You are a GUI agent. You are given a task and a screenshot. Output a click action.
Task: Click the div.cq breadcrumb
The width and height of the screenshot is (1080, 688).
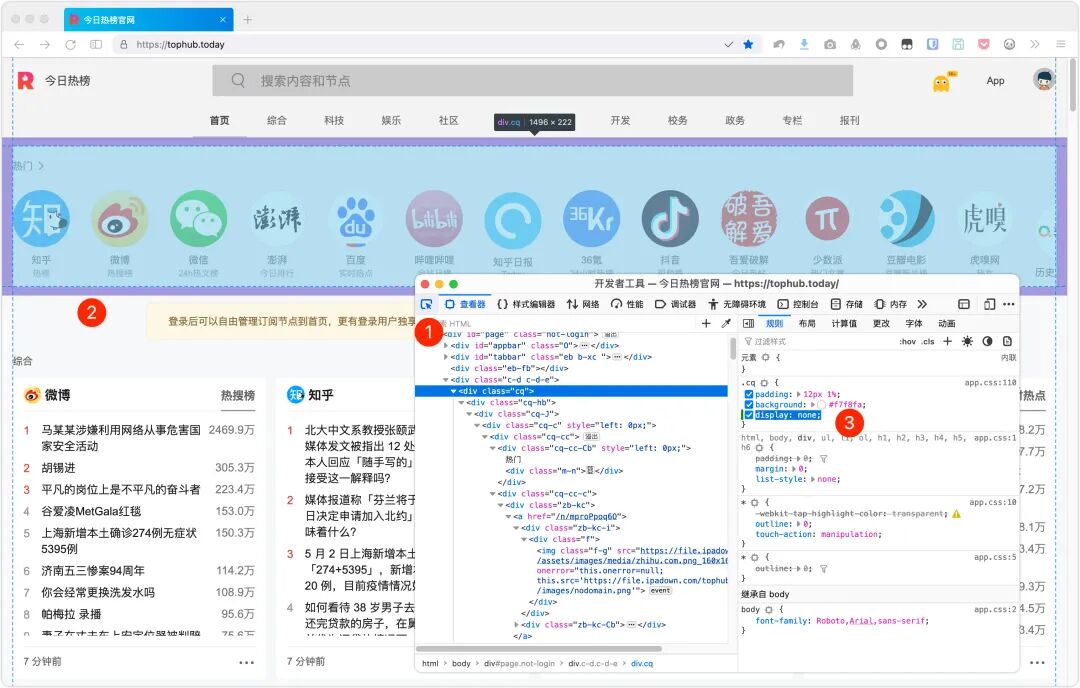click(642, 663)
